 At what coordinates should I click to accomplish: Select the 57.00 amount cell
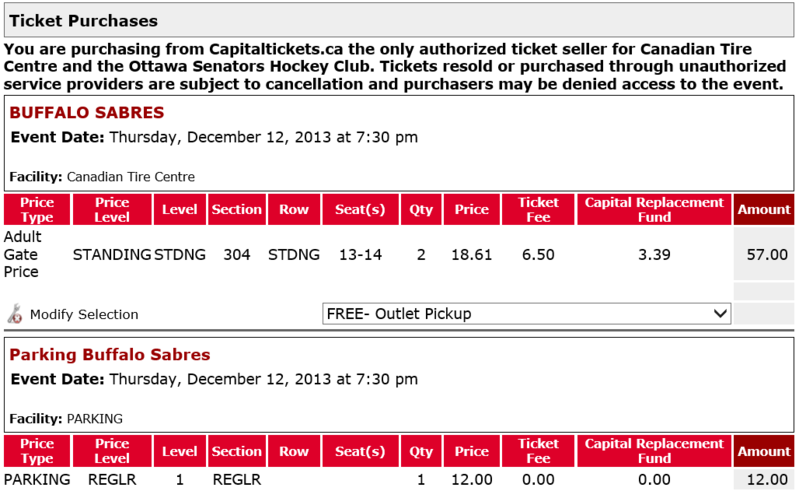coord(767,254)
